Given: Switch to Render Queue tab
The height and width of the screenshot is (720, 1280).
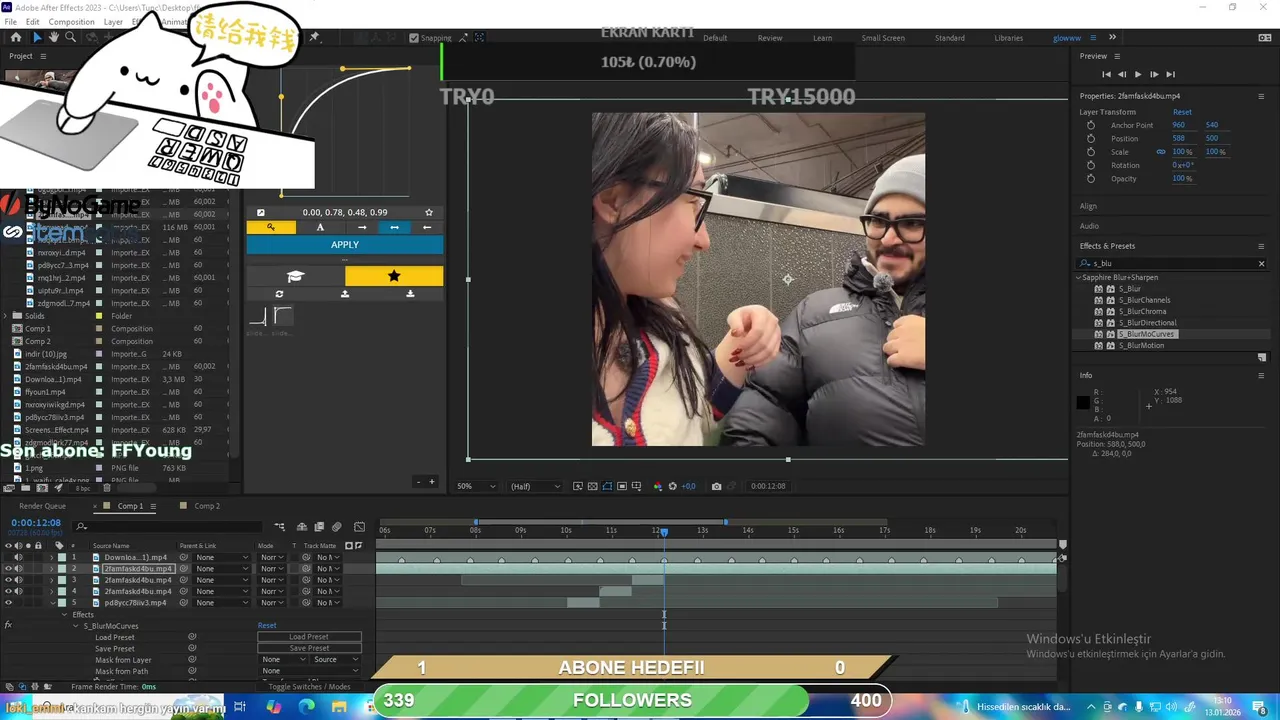Looking at the screenshot, I should tap(42, 506).
